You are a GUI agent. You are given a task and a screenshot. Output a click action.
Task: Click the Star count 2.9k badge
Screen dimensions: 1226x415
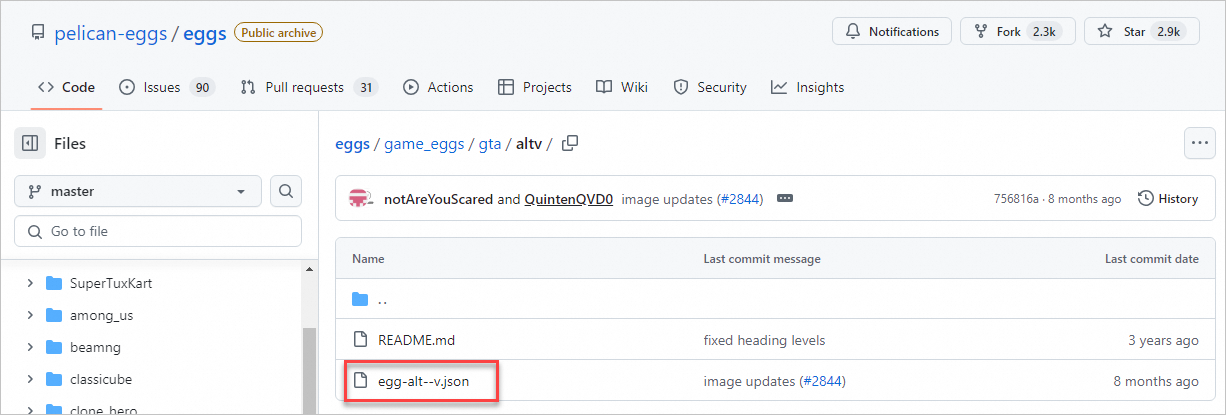1168,31
